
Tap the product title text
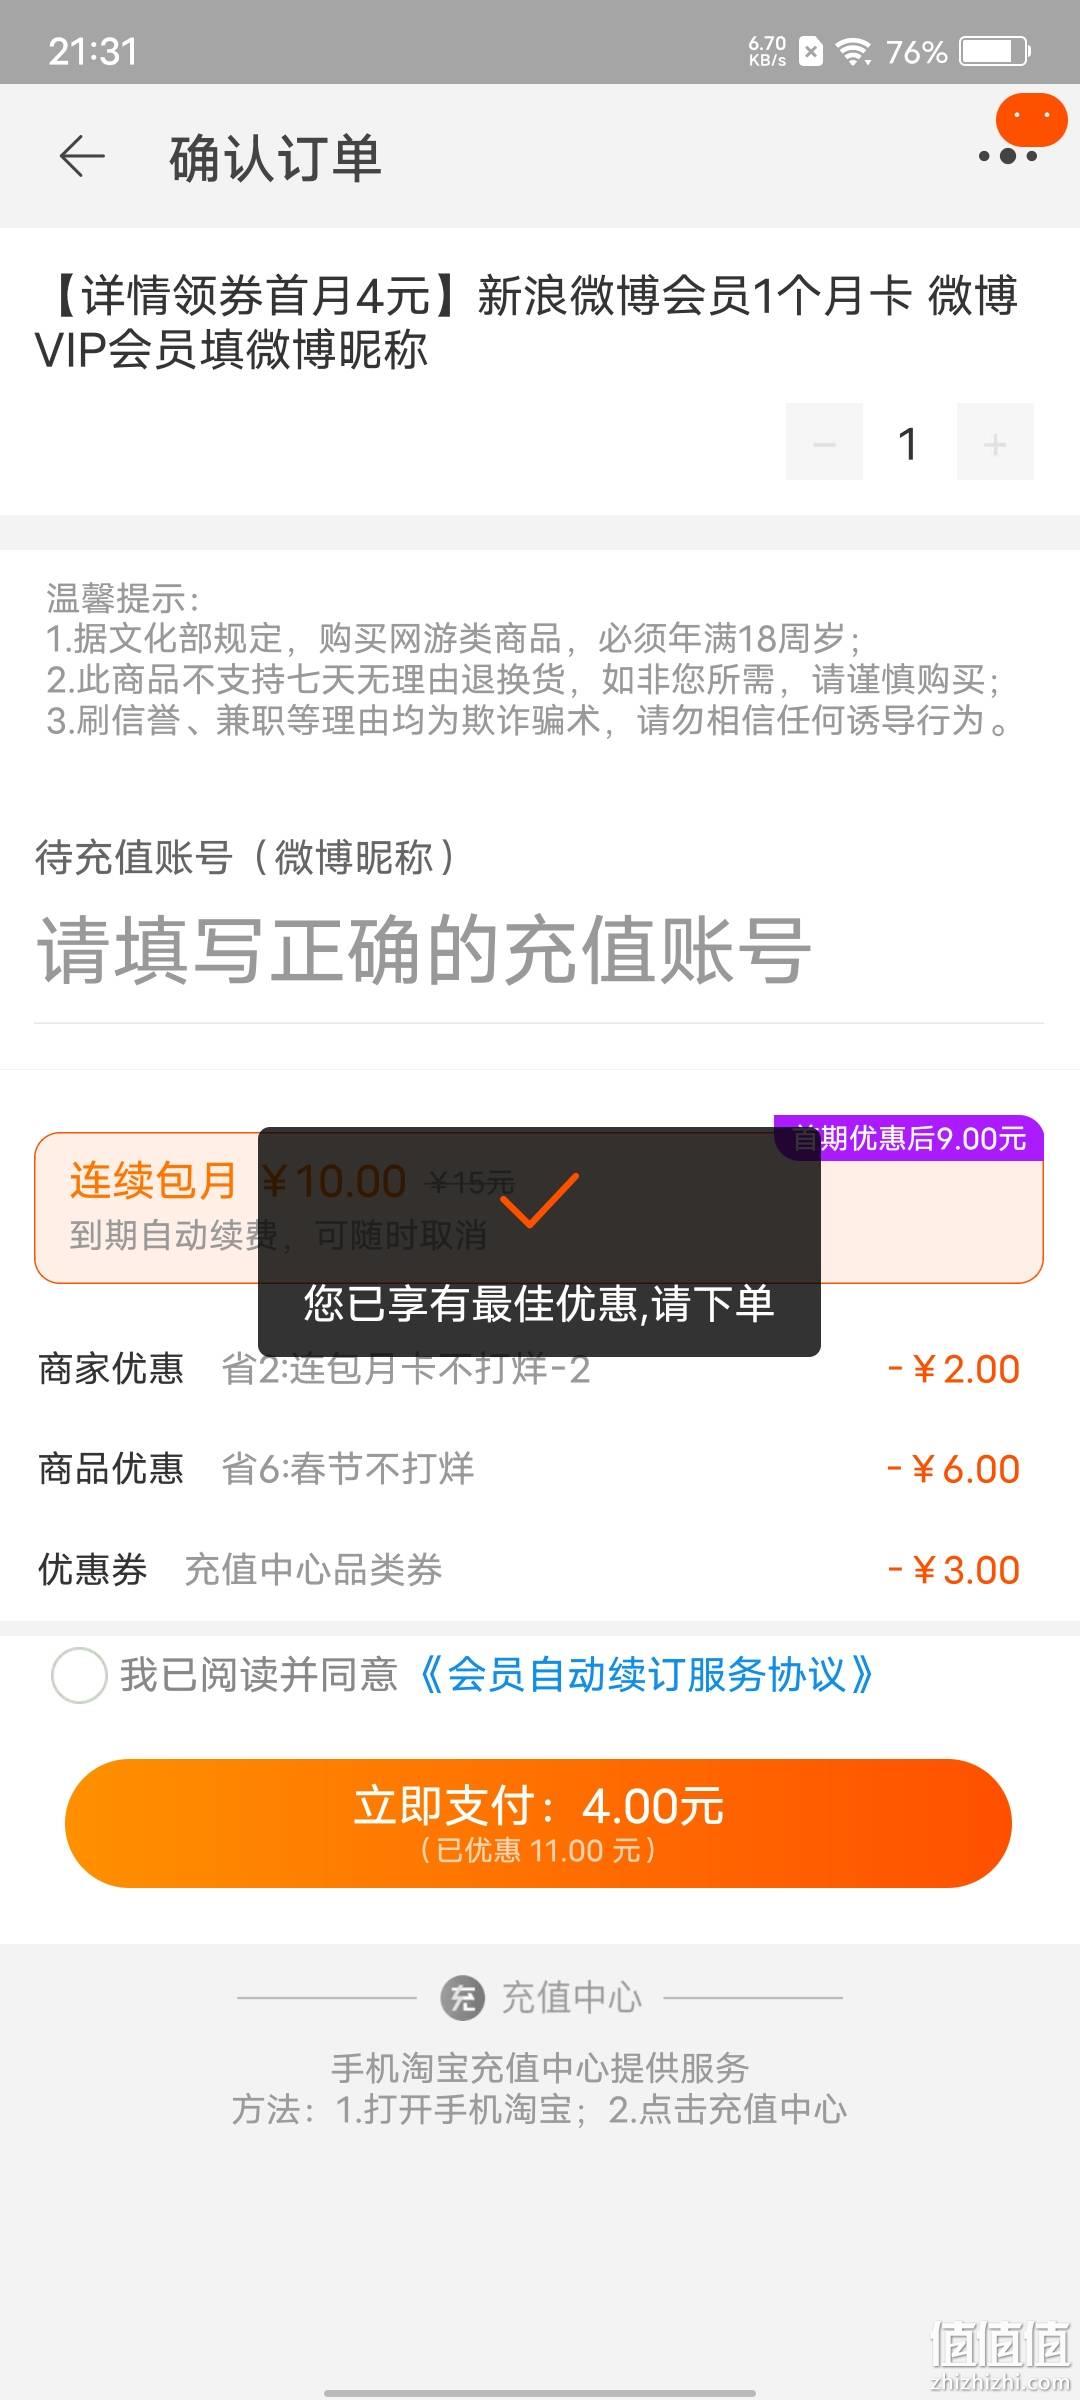[x=527, y=322]
